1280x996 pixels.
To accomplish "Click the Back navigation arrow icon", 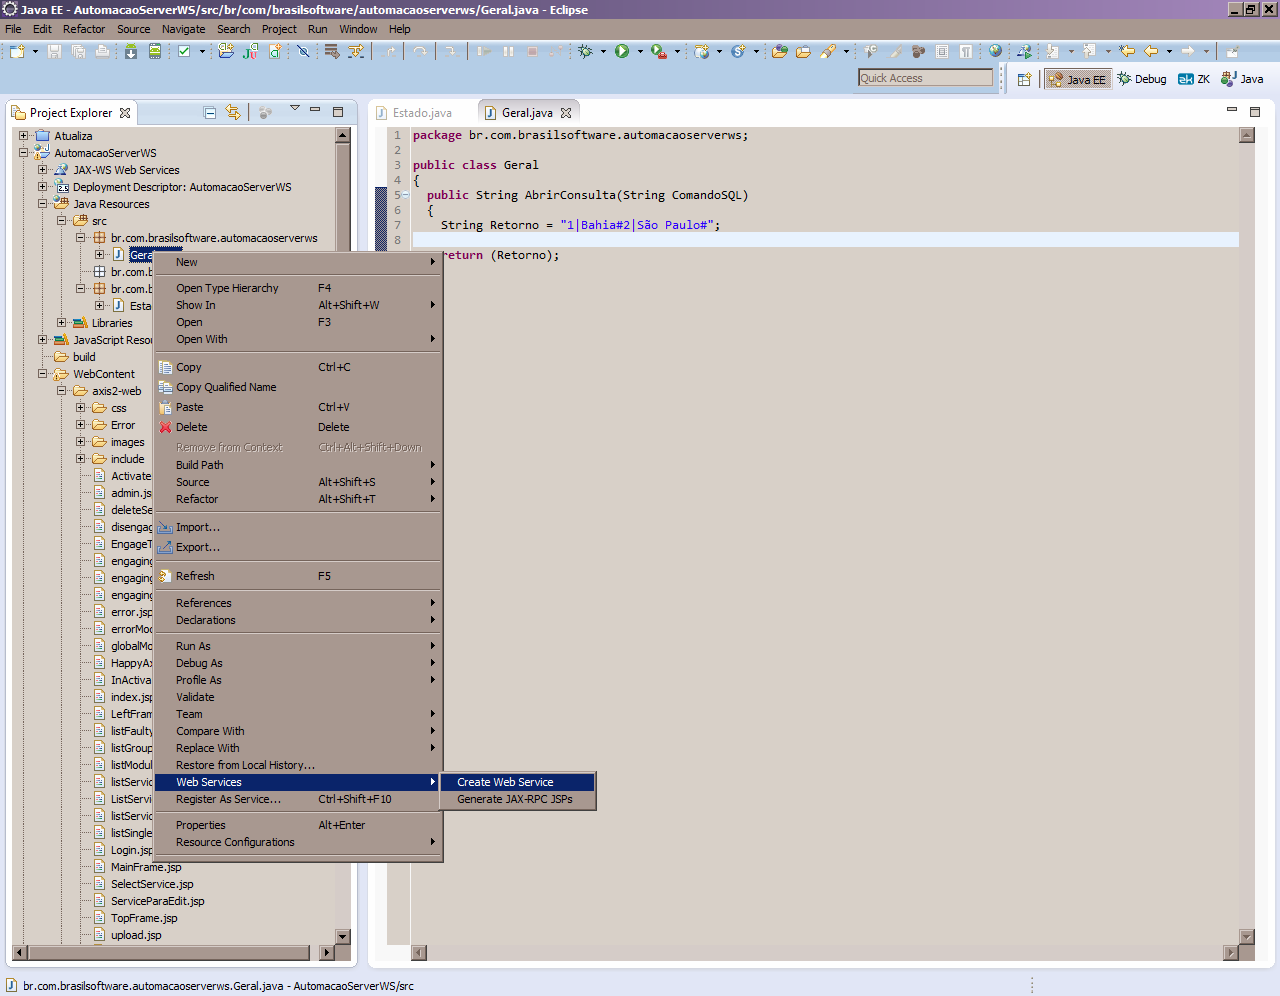I will pyautogui.click(x=1150, y=51).
